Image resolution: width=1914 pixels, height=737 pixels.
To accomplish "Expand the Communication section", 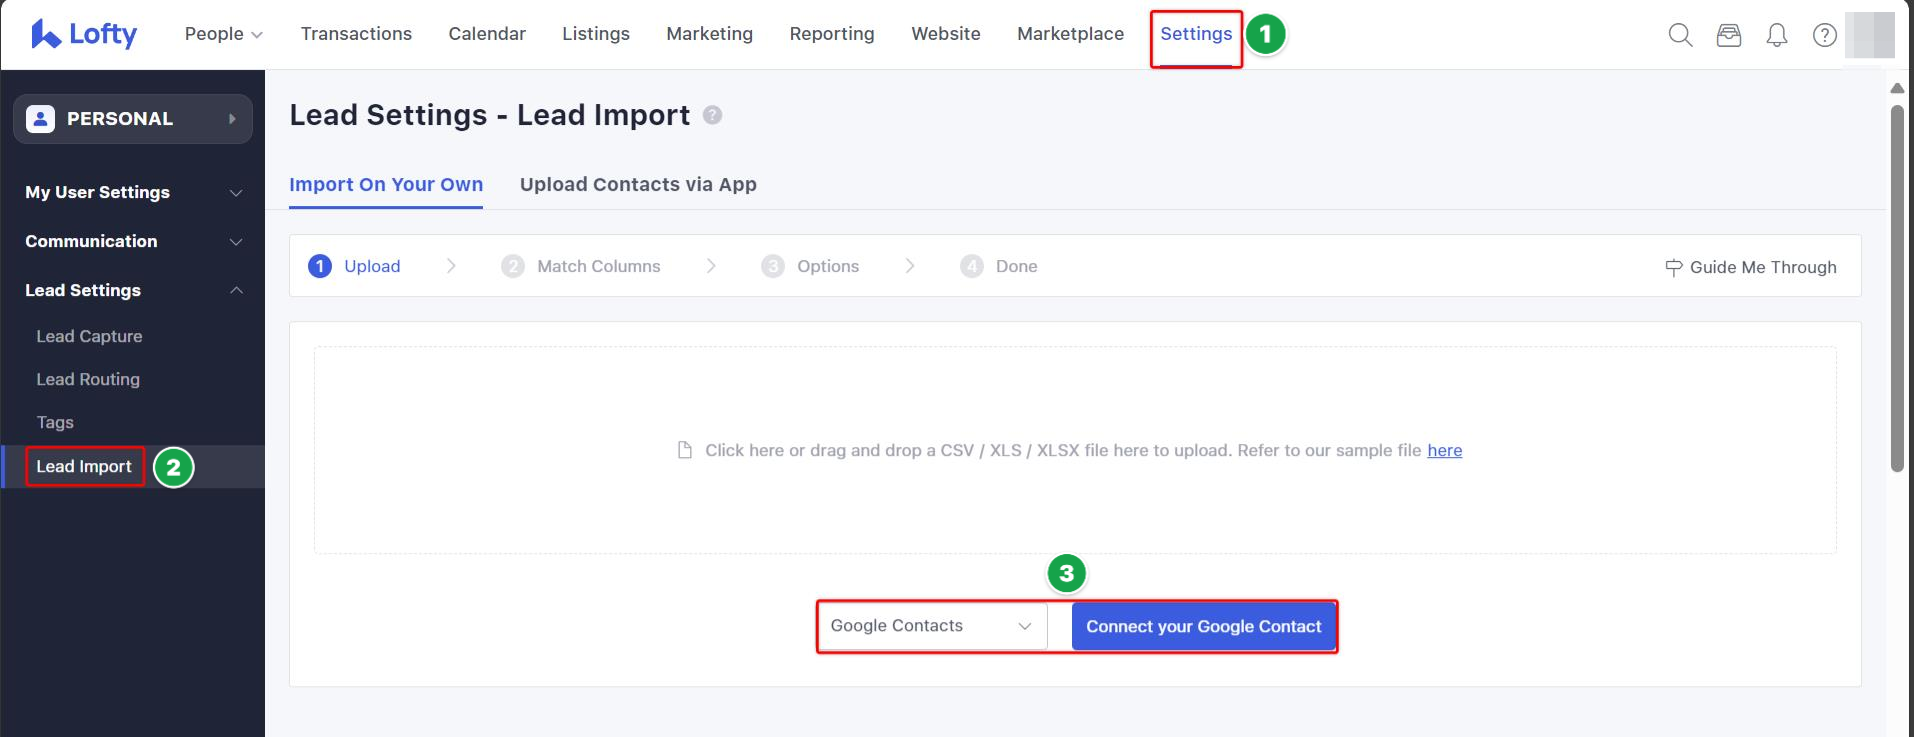I will click(x=132, y=241).
